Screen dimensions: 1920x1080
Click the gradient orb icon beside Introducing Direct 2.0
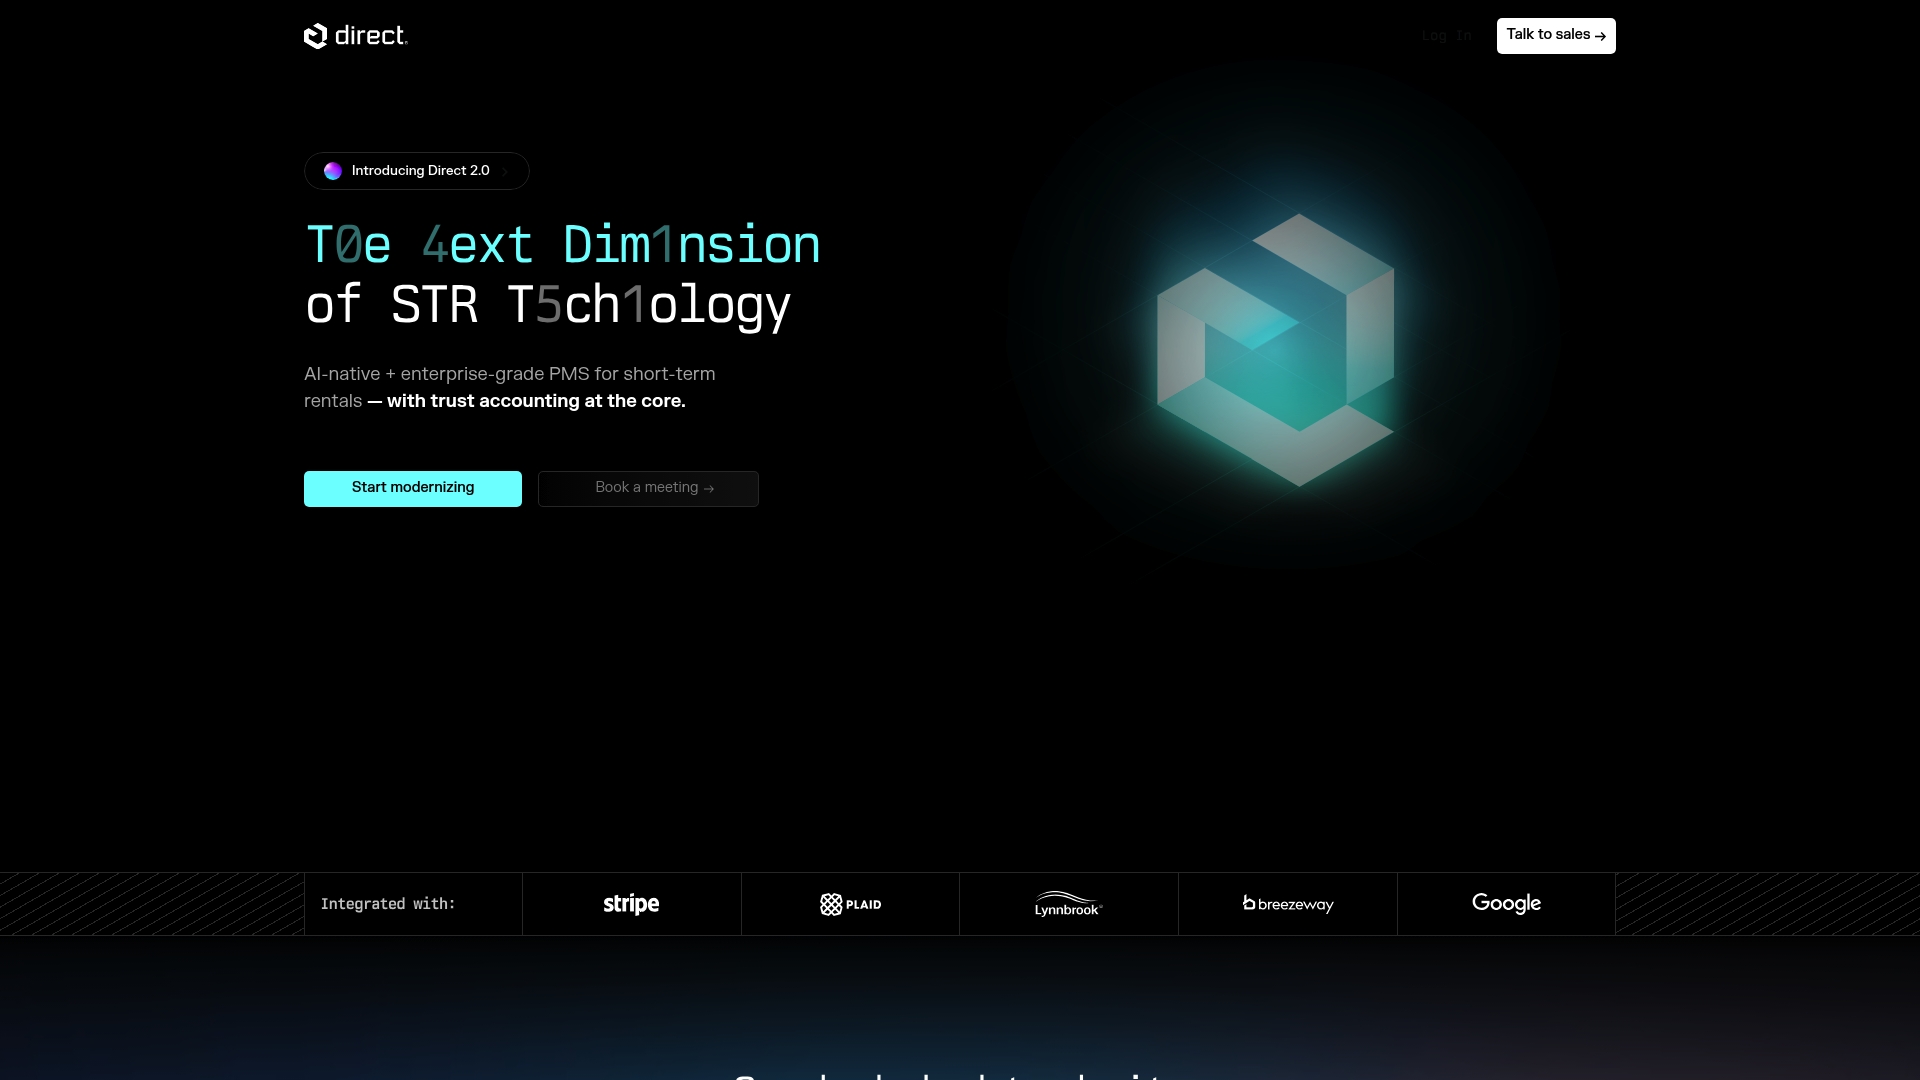pyautogui.click(x=333, y=171)
